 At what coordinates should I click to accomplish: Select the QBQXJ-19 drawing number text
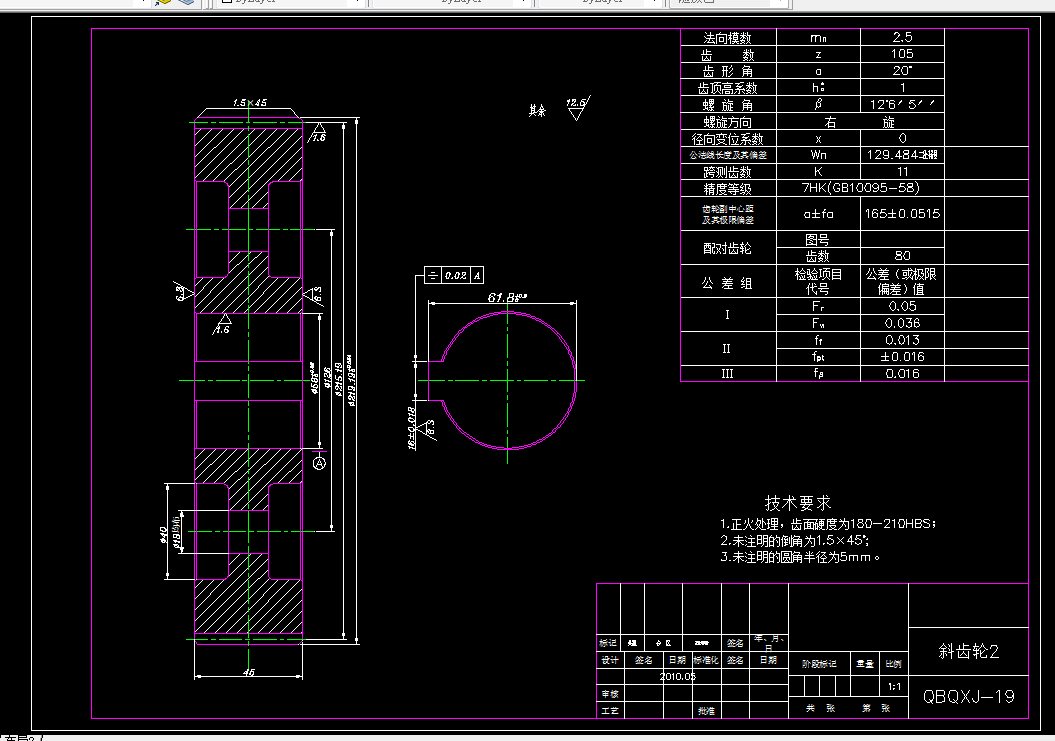pyautogui.click(x=969, y=697)
